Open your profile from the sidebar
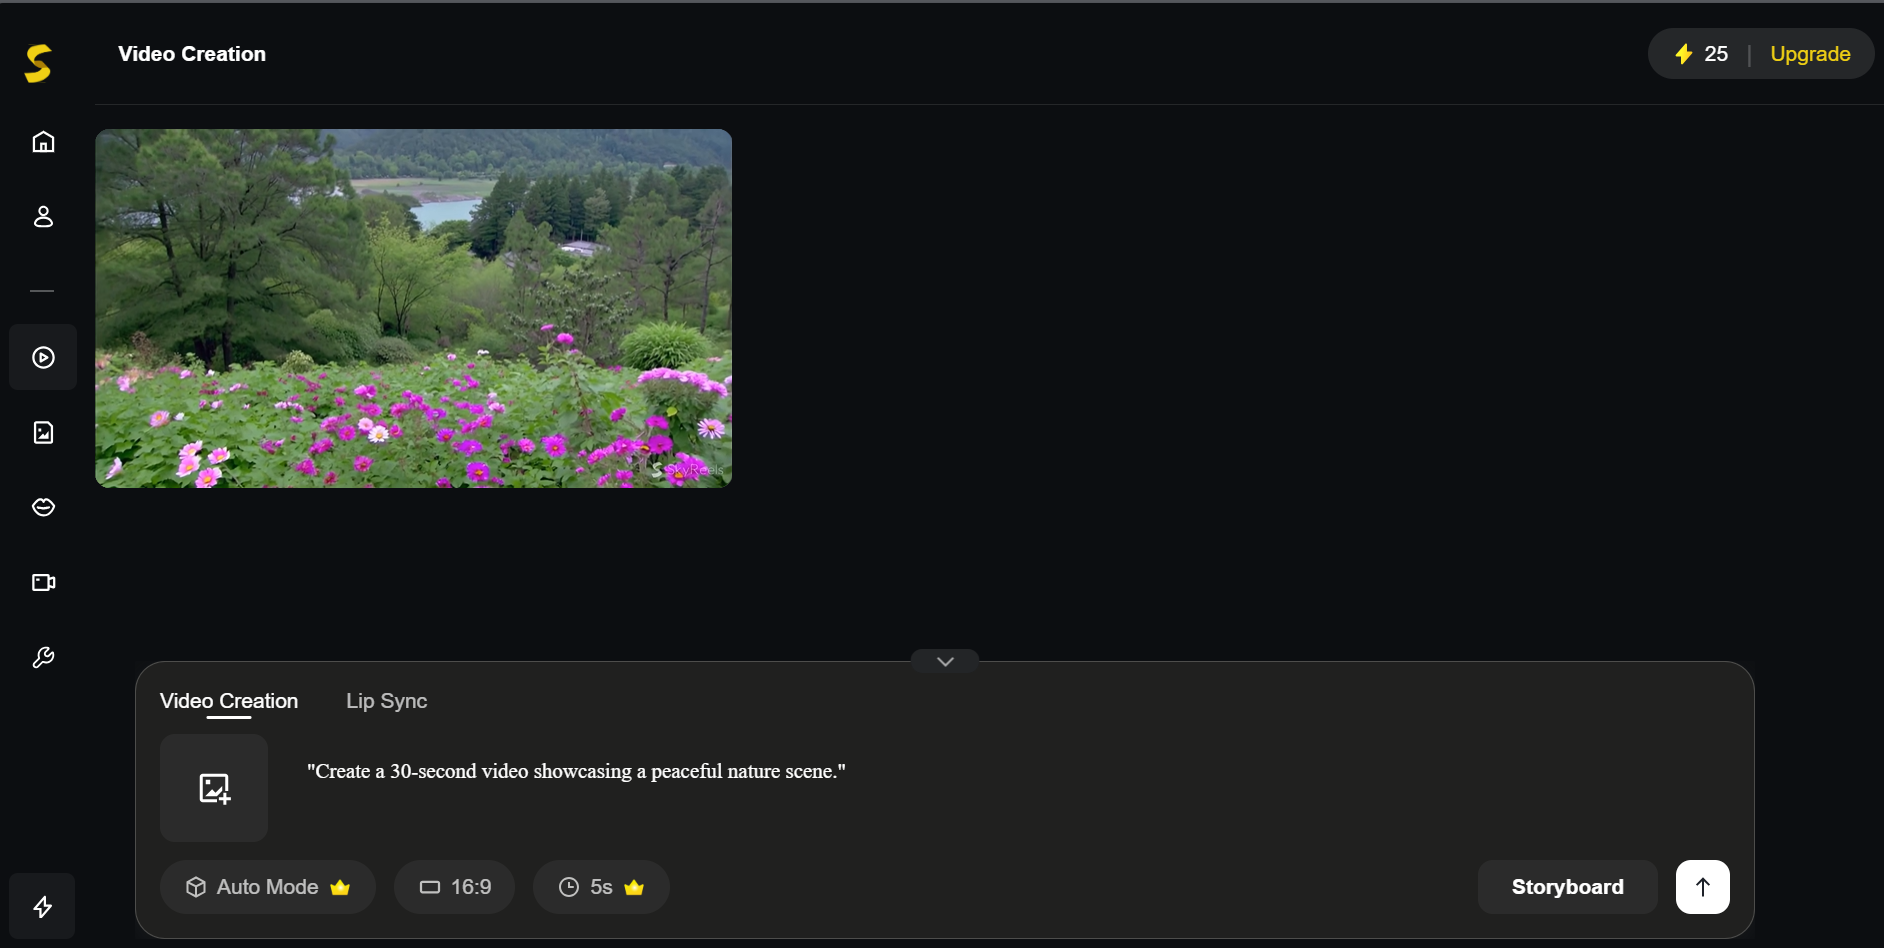The image size is (1884, 948). tap(43, 217)
